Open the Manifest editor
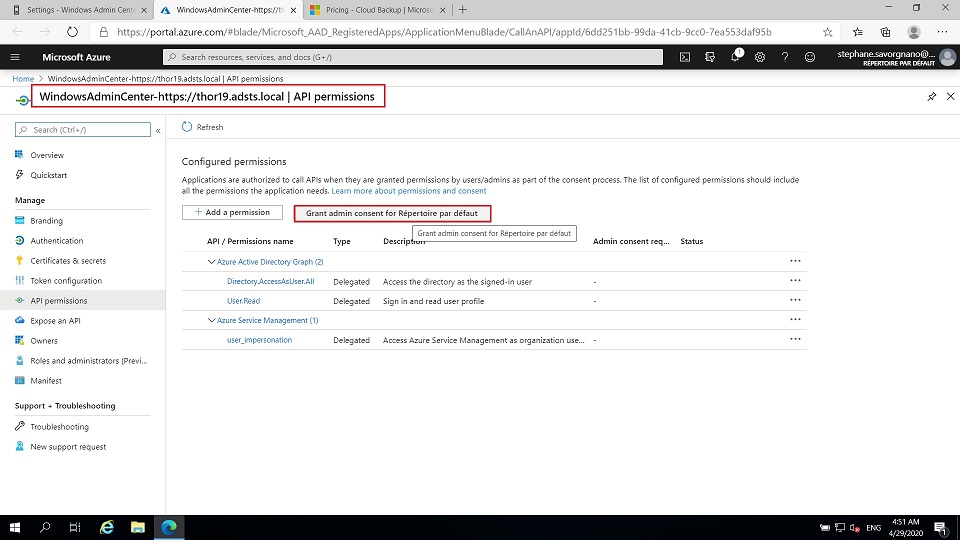Screen dimensions: 960x540 (46, 381)
